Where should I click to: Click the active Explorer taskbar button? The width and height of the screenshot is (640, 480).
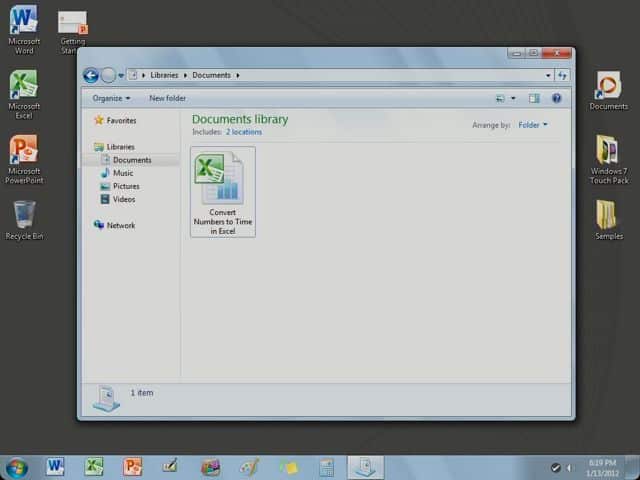tap(366, 467)
